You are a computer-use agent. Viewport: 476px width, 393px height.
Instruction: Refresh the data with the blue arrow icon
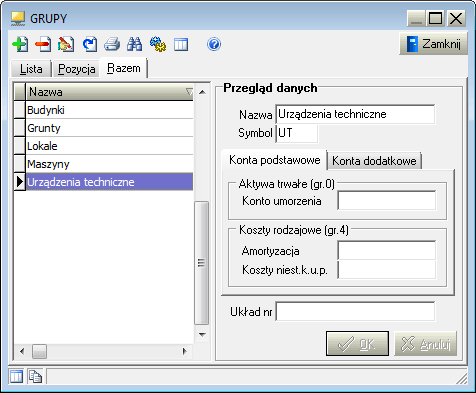click(89, 44)
